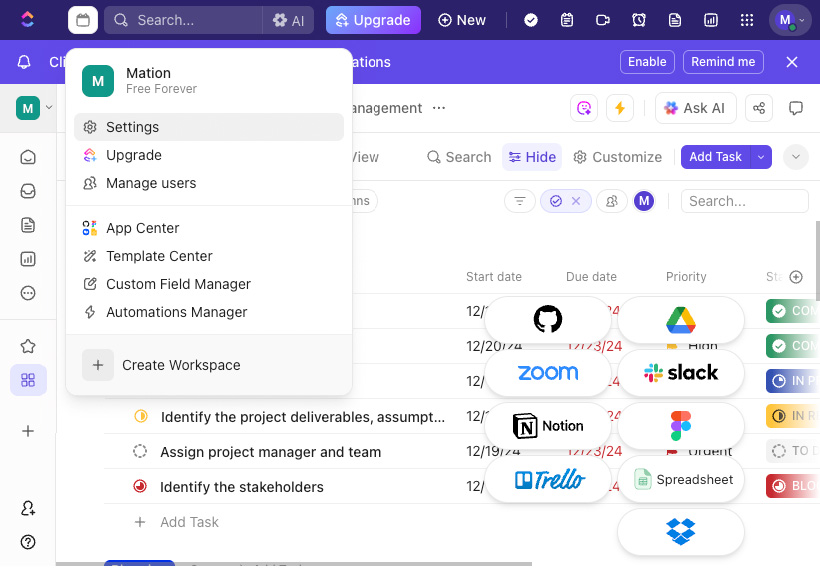
Task: Click the lightning automations icon
Action: [620, 108]
